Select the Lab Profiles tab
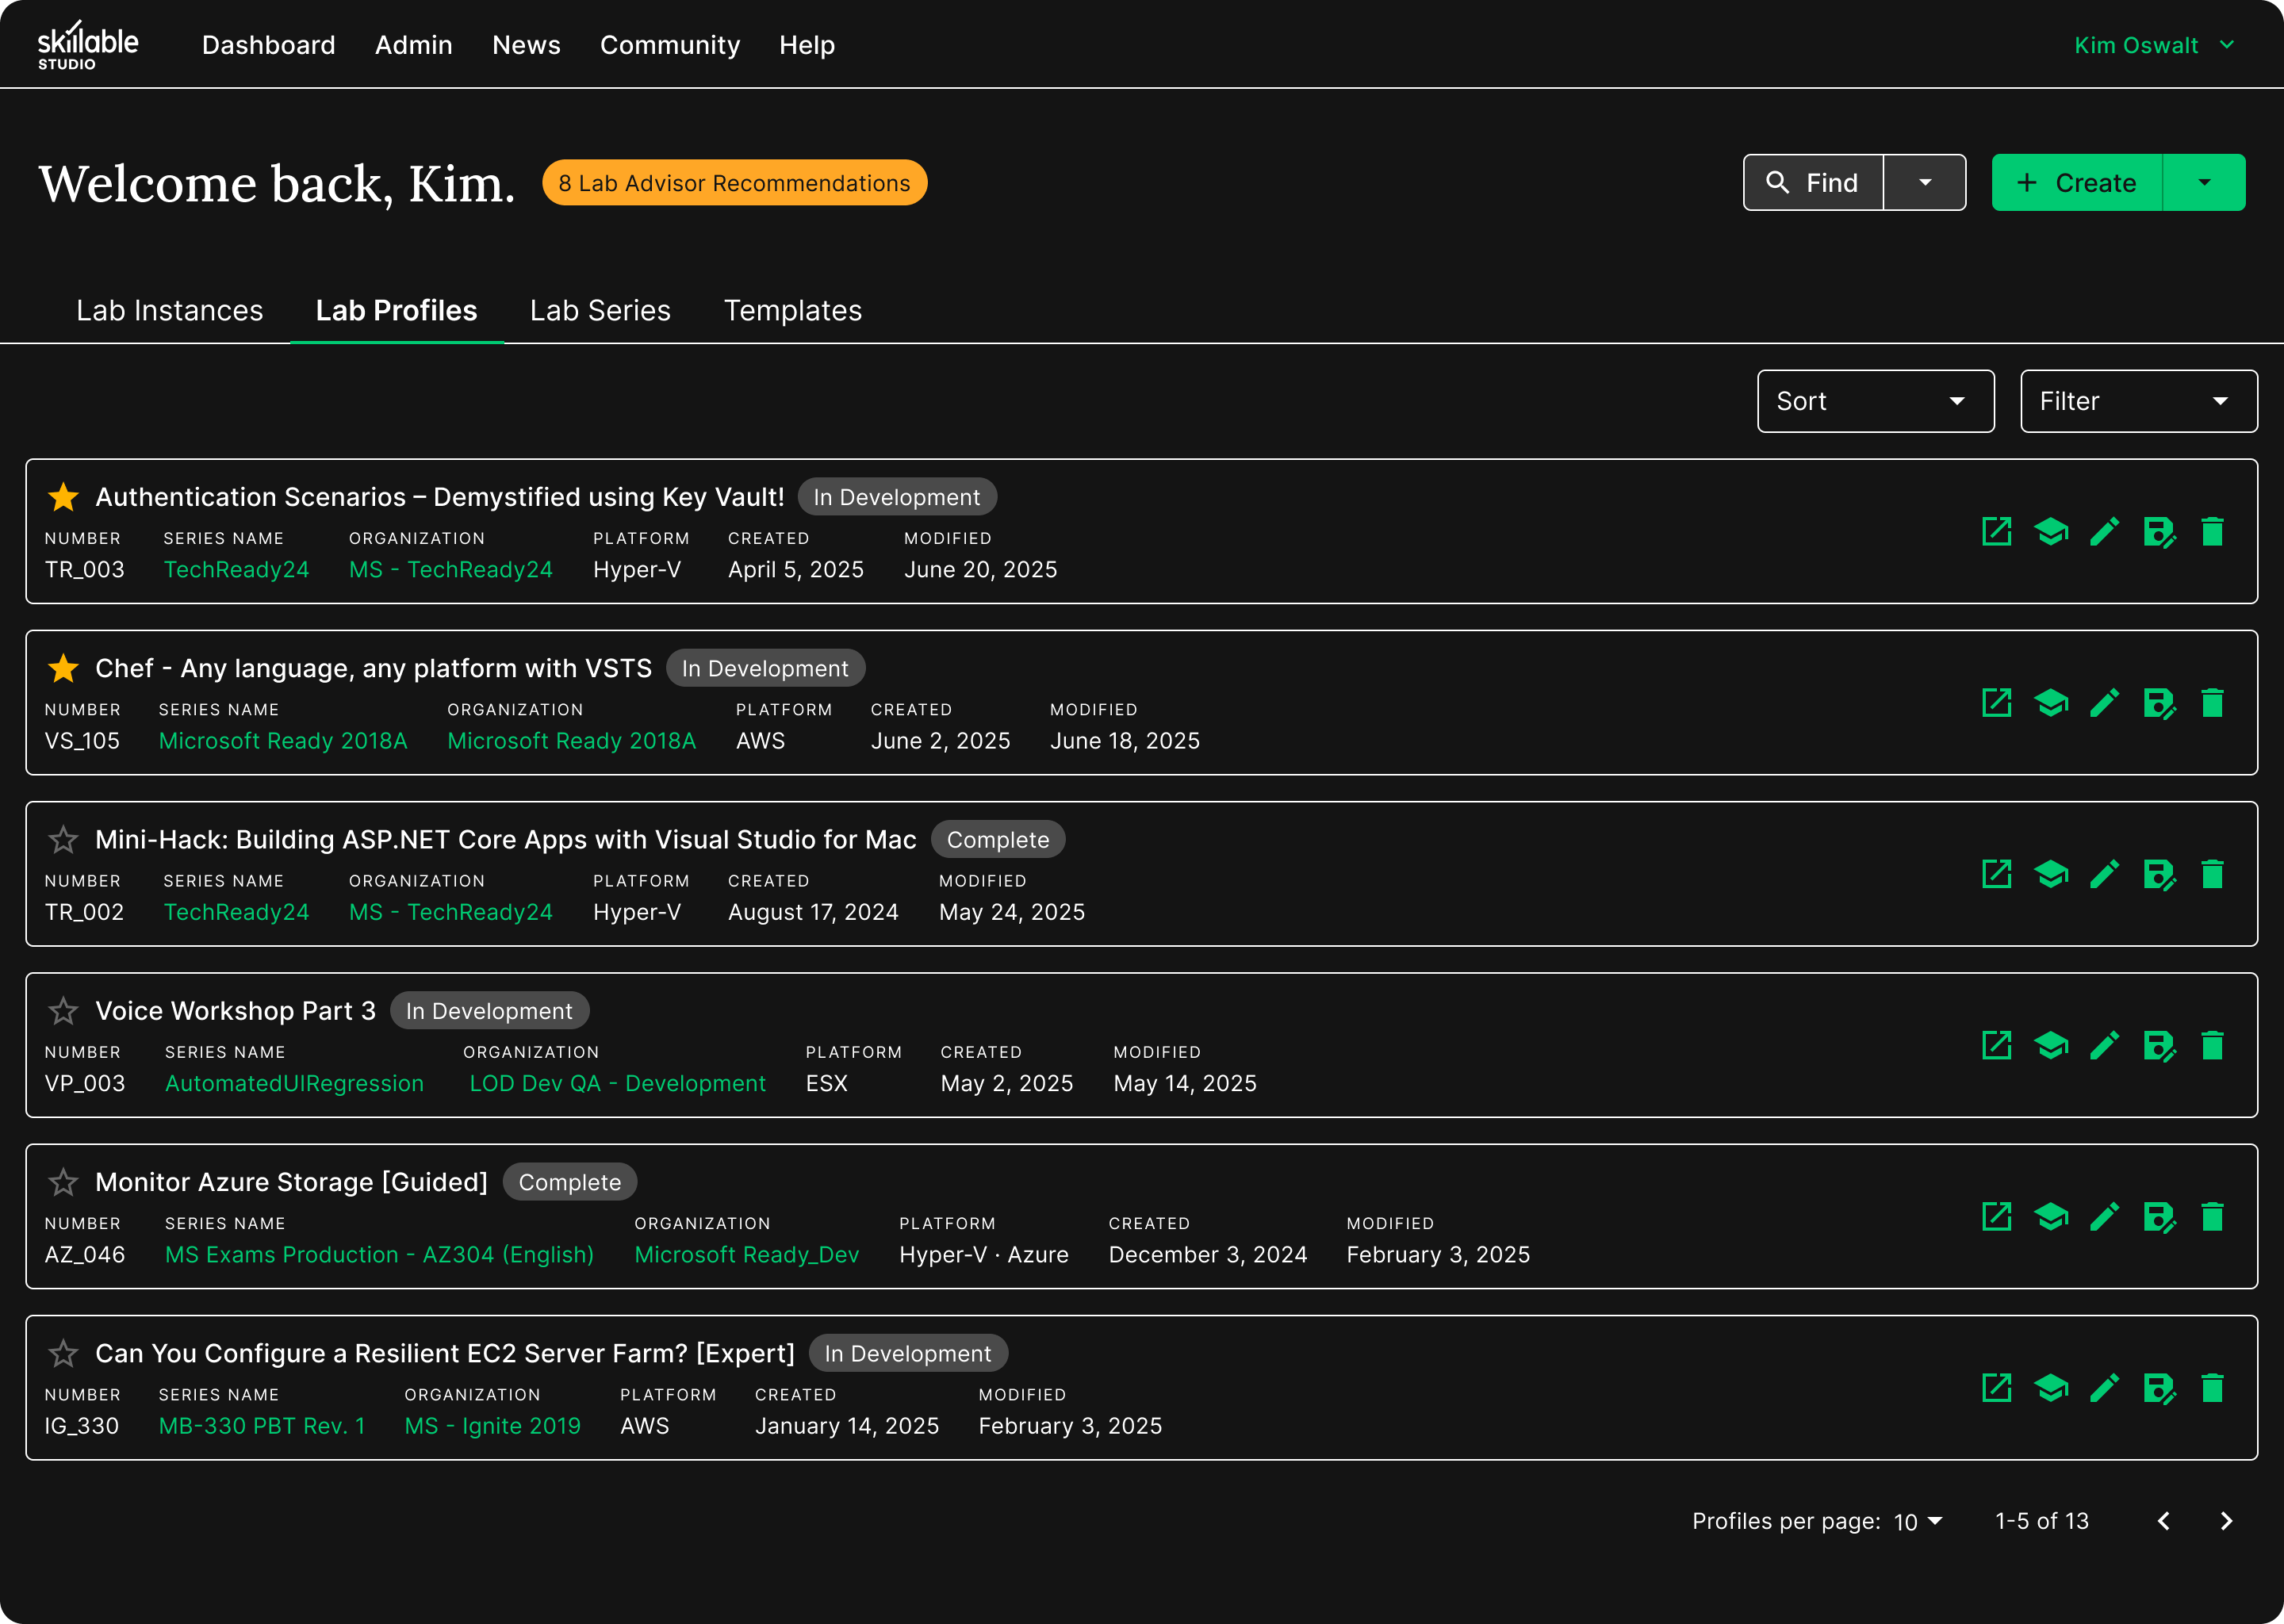2284x1624 pixels. pos(396,310)
